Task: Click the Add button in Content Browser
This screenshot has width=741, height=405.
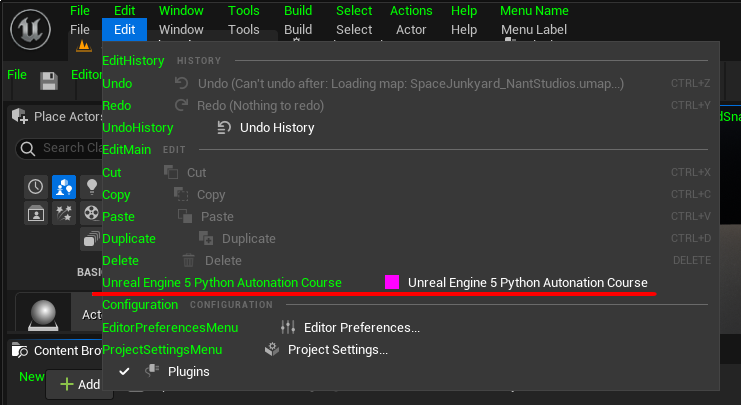Action: (x=79, y=384)
